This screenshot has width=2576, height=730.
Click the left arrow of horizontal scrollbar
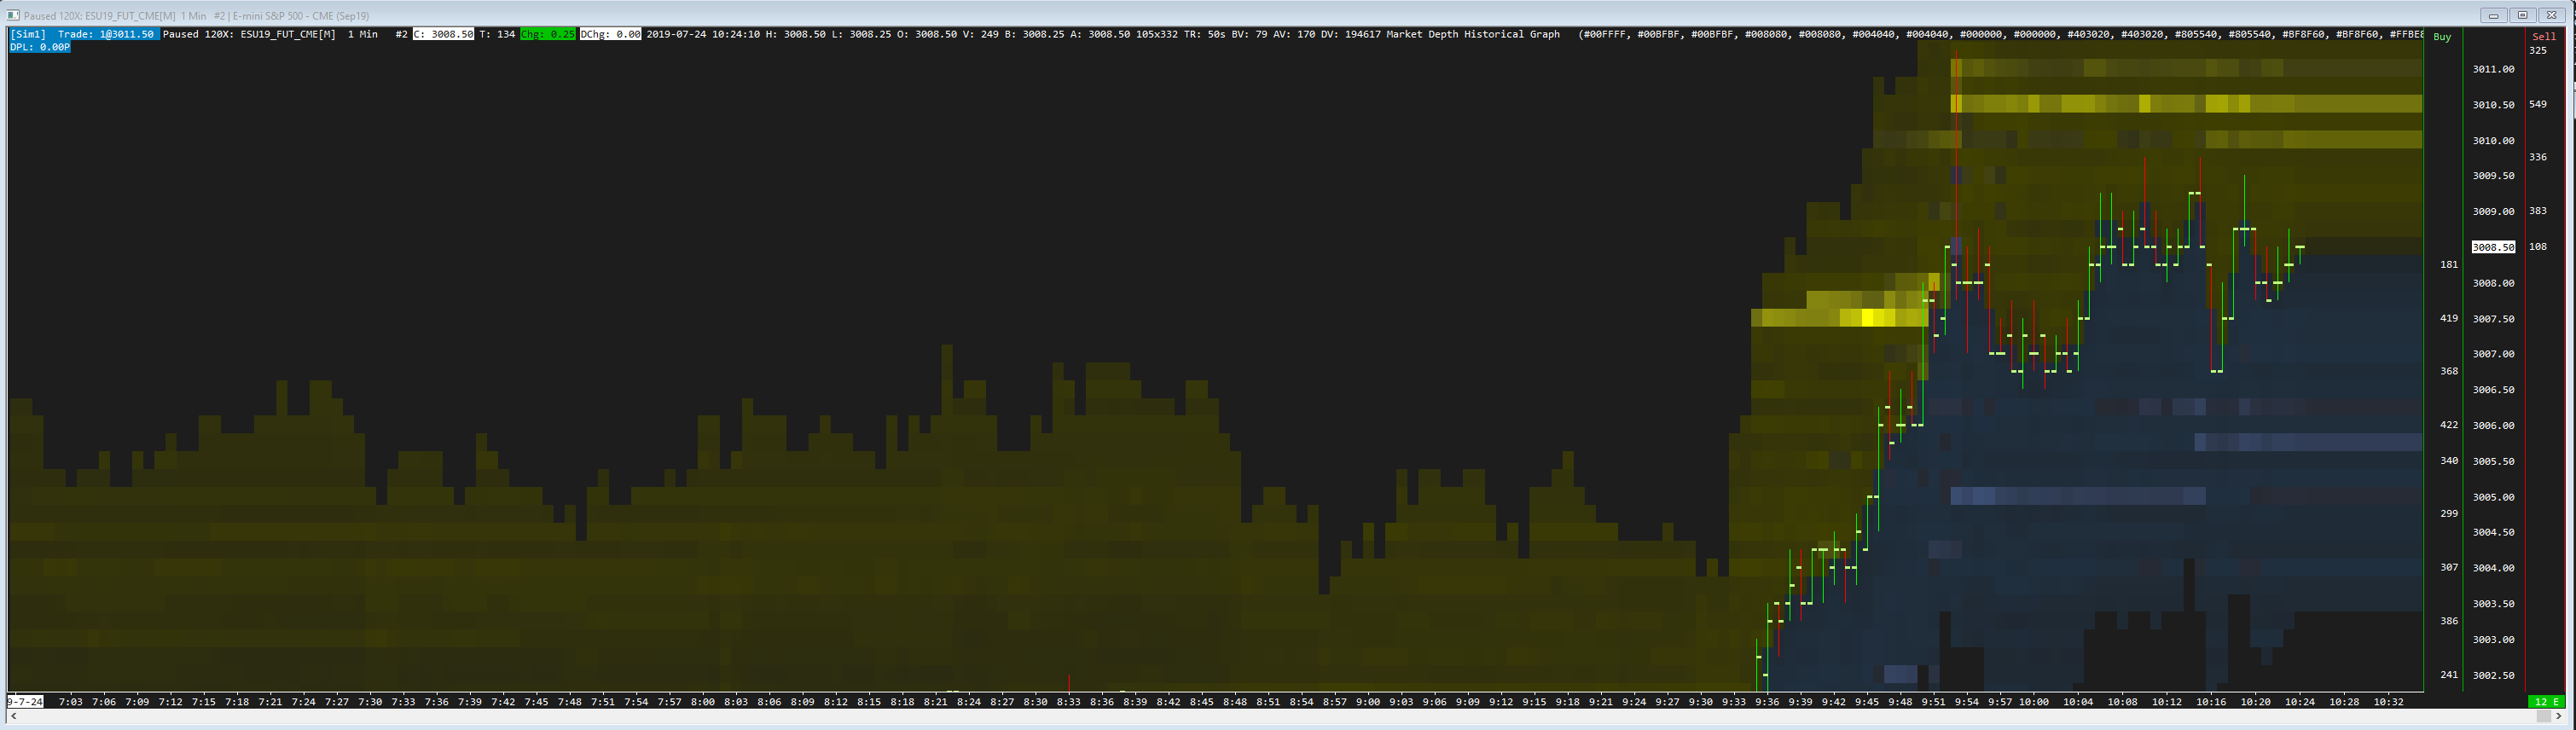pos(13,717)
